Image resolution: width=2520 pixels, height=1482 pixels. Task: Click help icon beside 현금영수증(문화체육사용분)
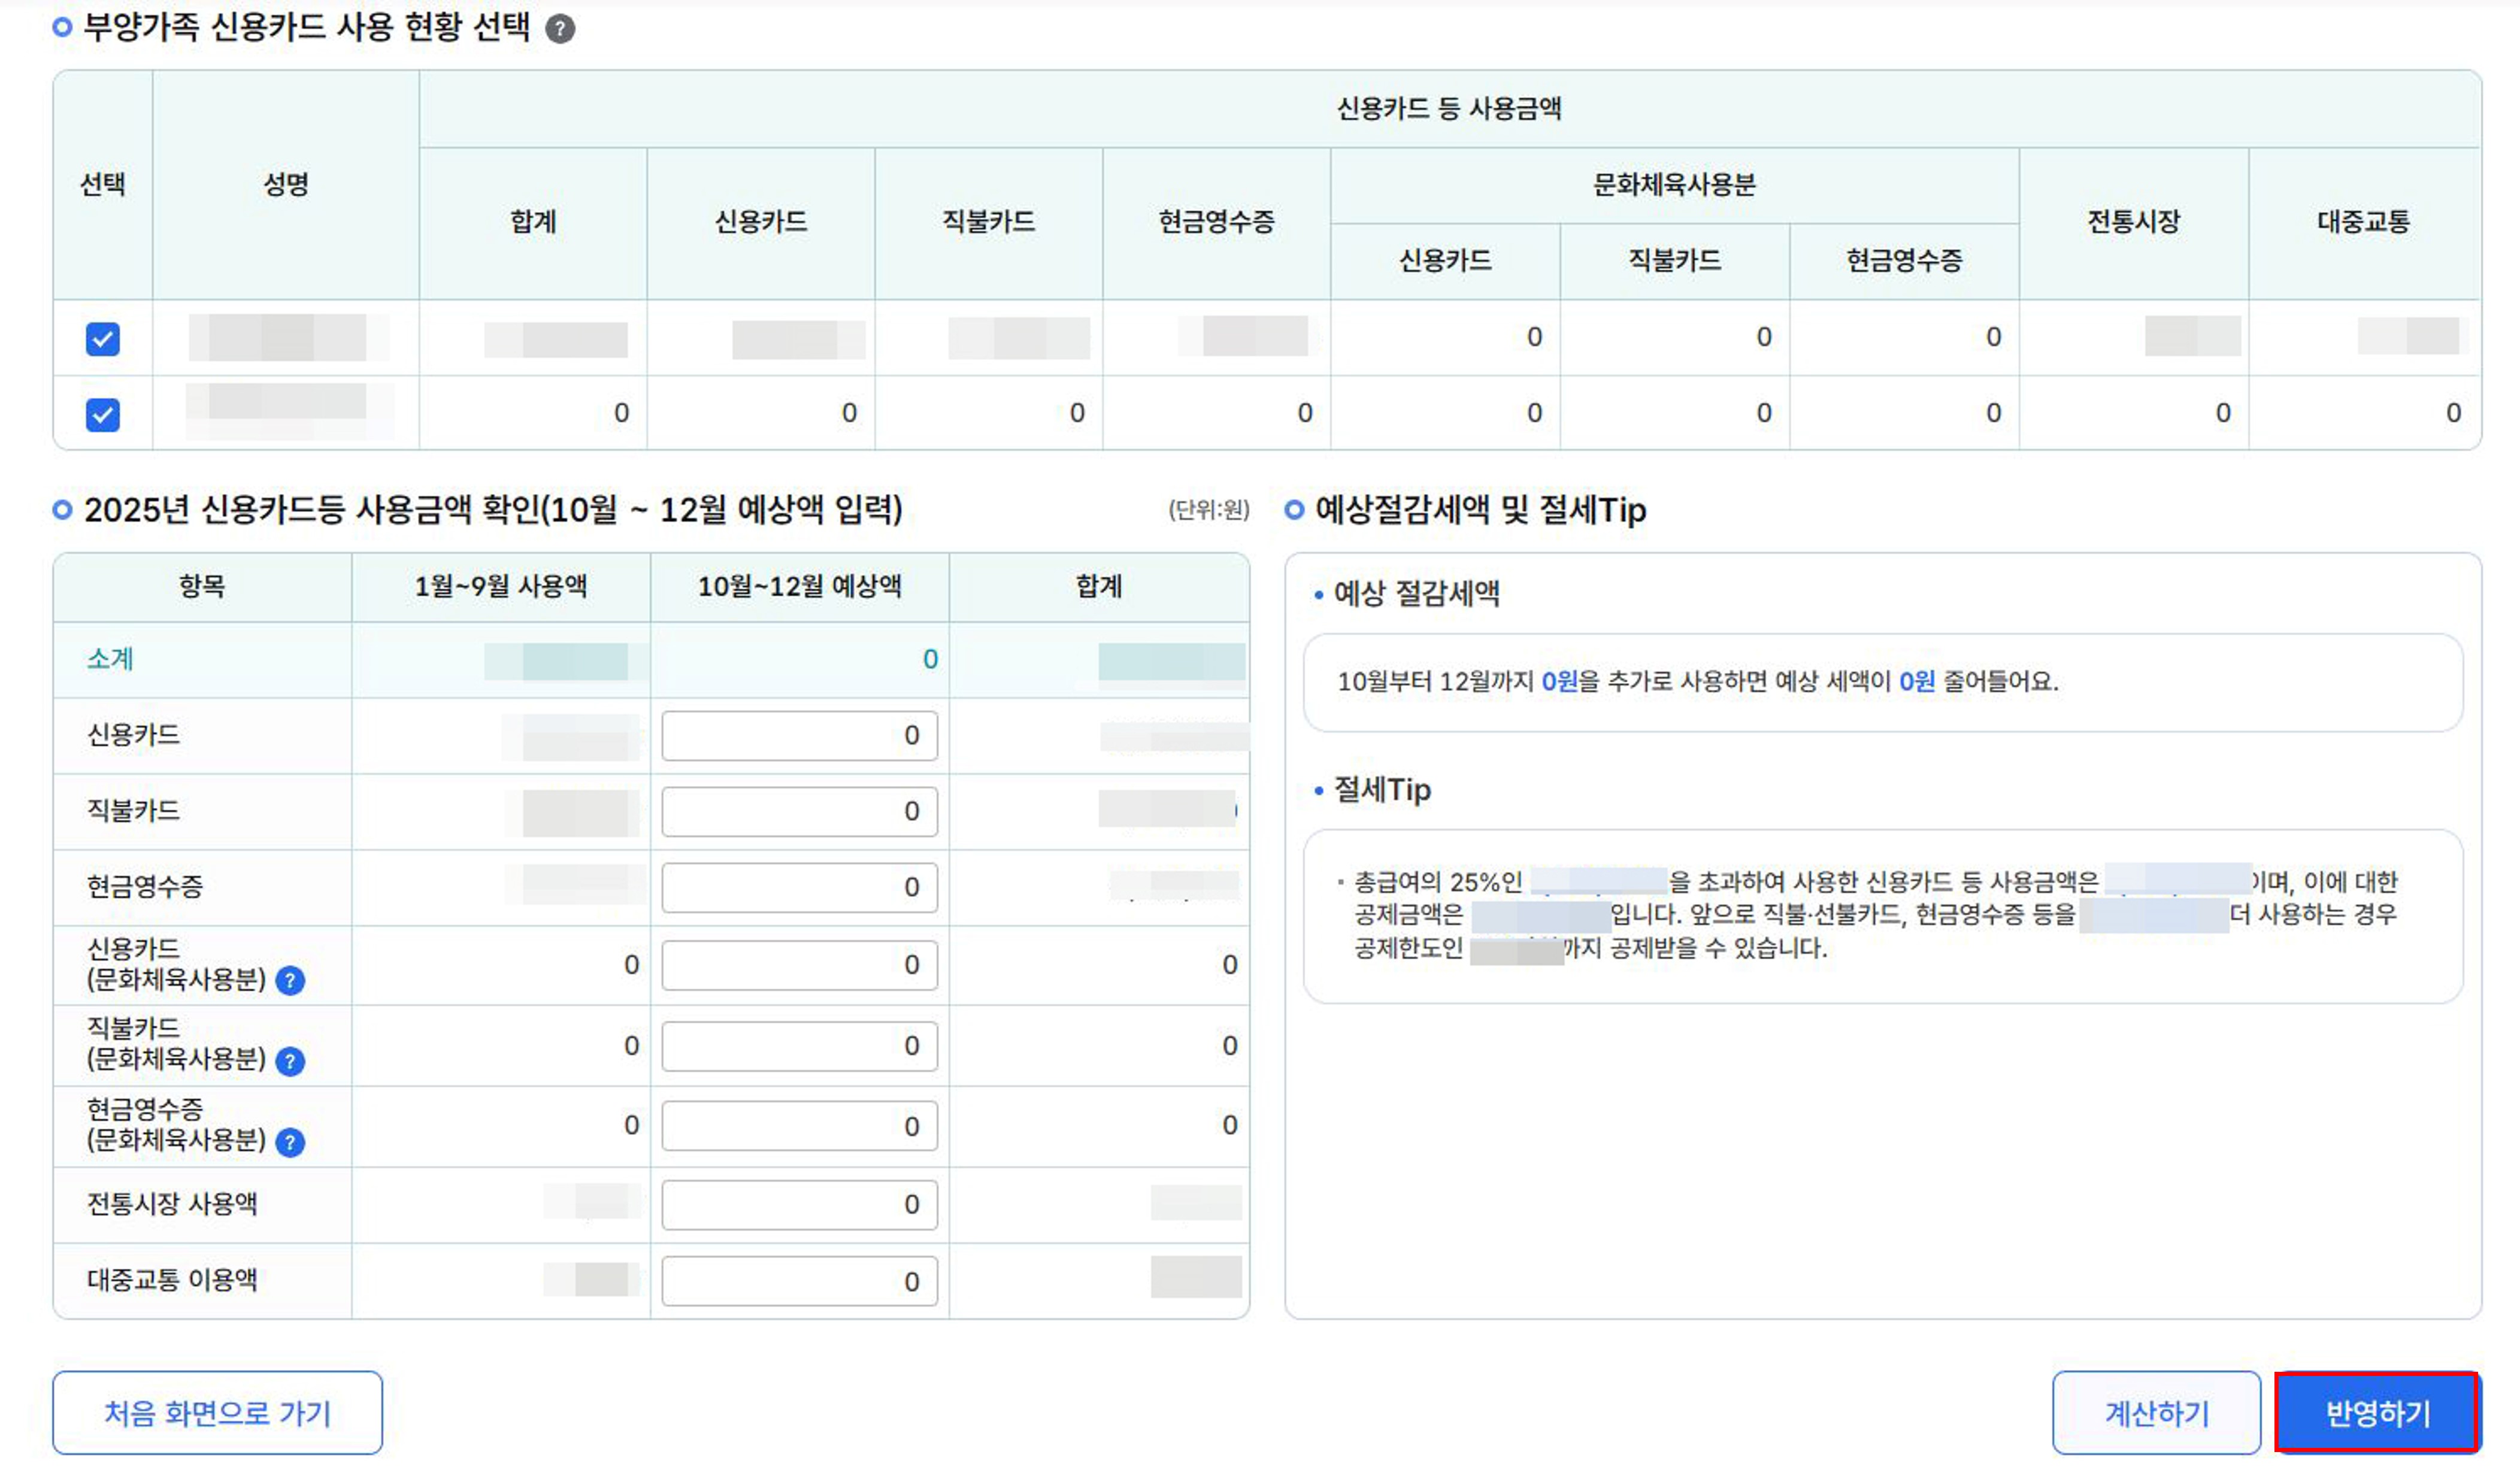[290, 1142]
